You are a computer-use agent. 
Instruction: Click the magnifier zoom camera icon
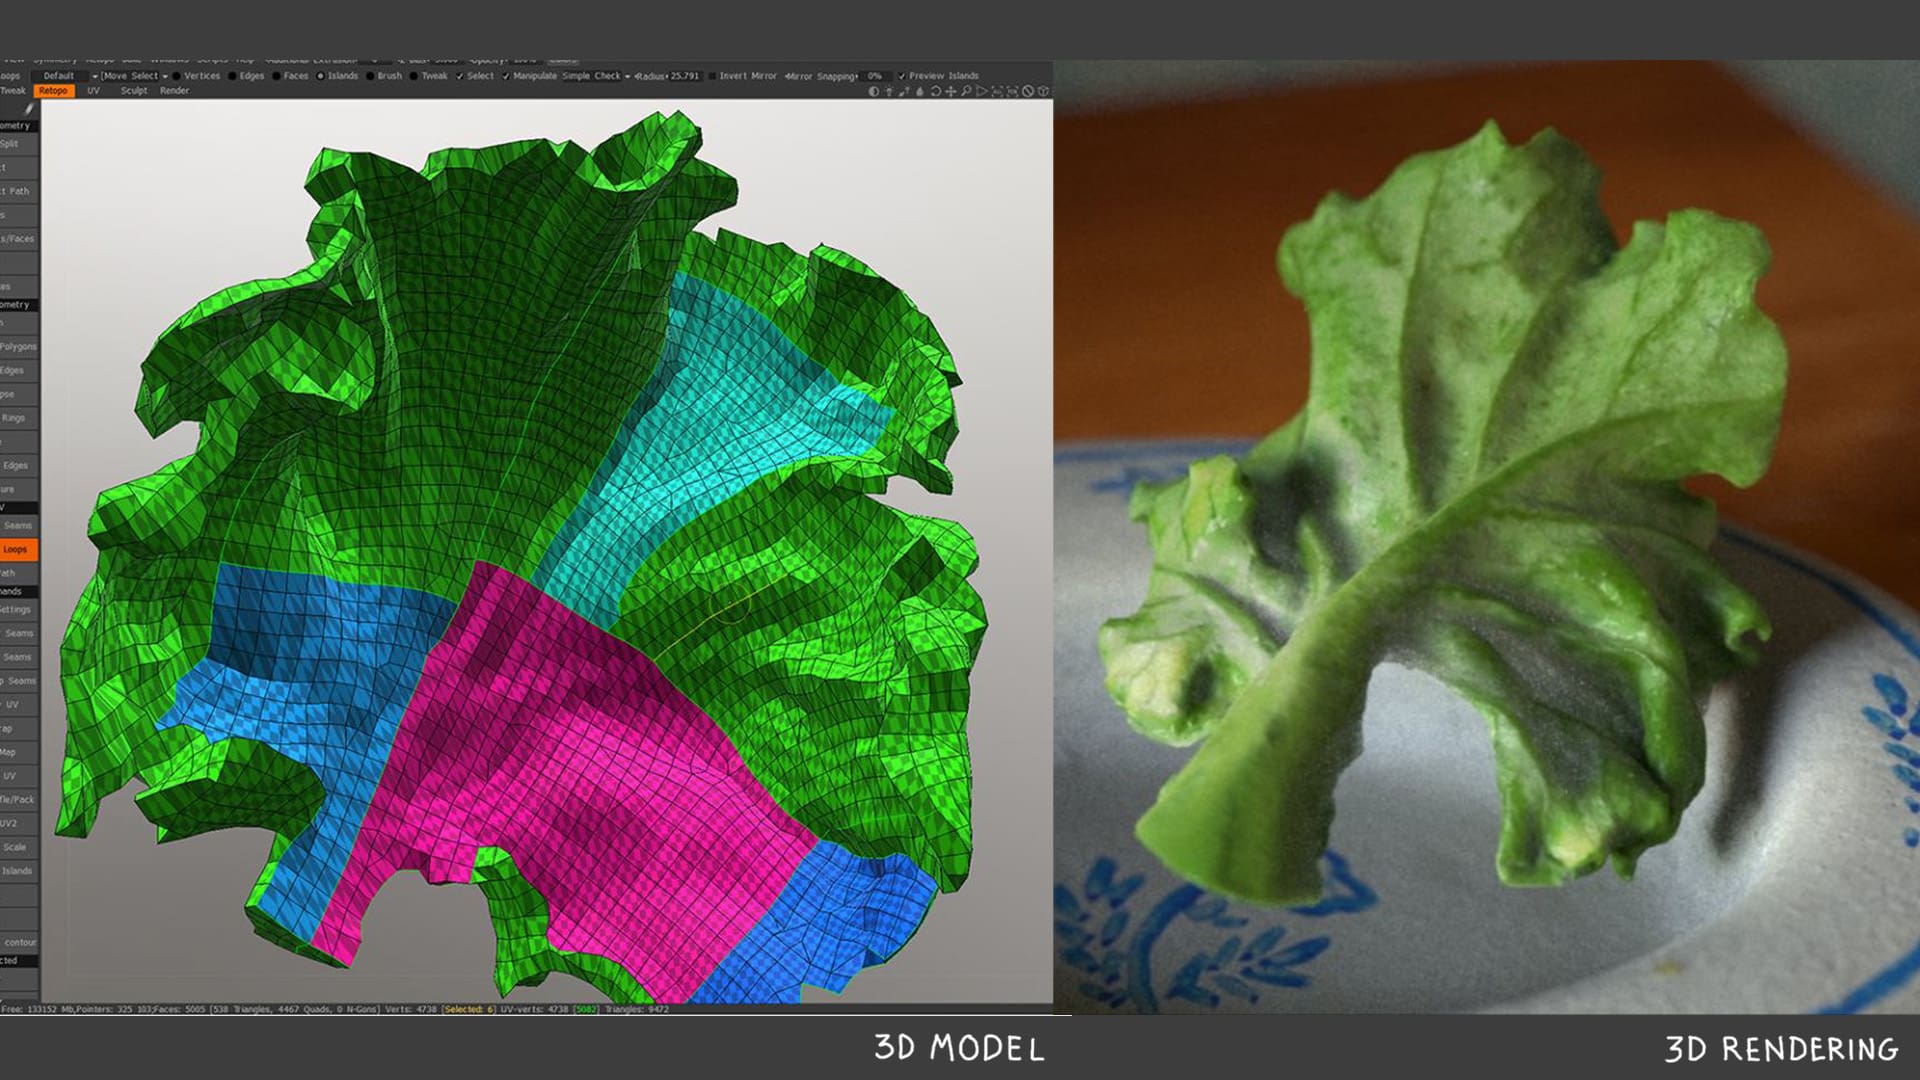coord(966,91)
